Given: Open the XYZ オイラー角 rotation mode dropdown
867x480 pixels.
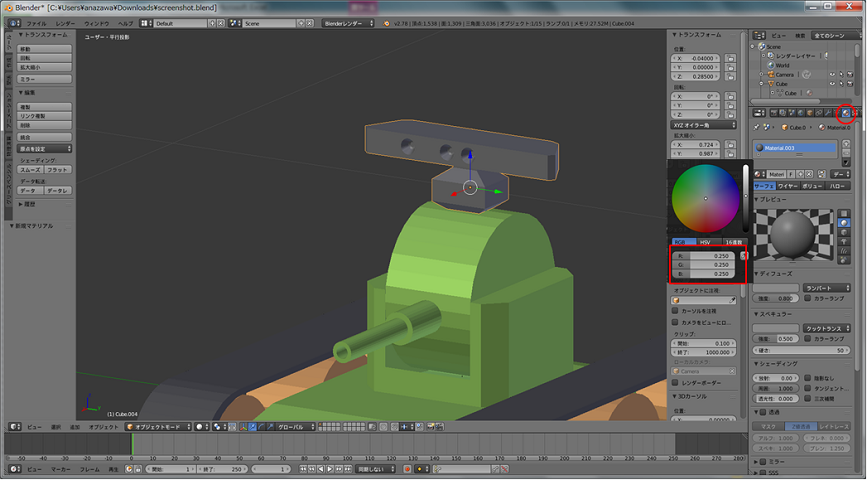Looking at the screenshot, I should (x=705, y=125).
